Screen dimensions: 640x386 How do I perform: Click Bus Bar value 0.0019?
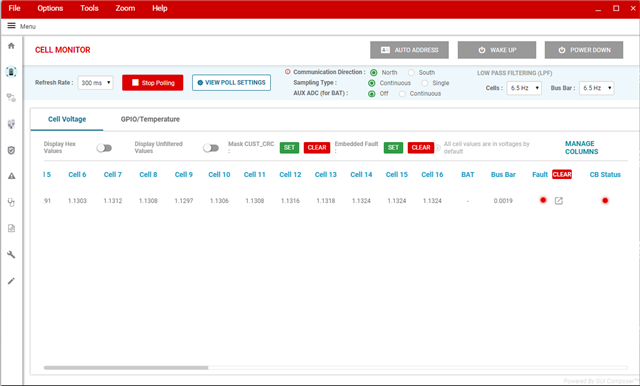click(x=503, y=201)
